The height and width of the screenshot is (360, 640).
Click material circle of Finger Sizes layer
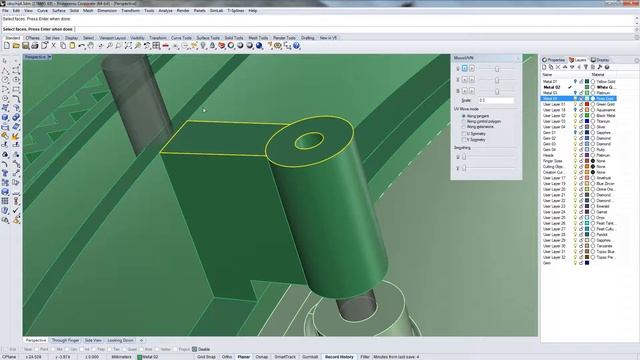593,161
